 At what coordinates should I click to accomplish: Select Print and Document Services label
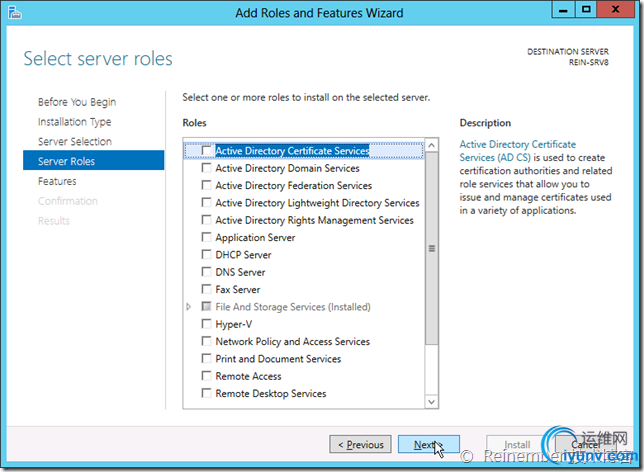(278, 359)
